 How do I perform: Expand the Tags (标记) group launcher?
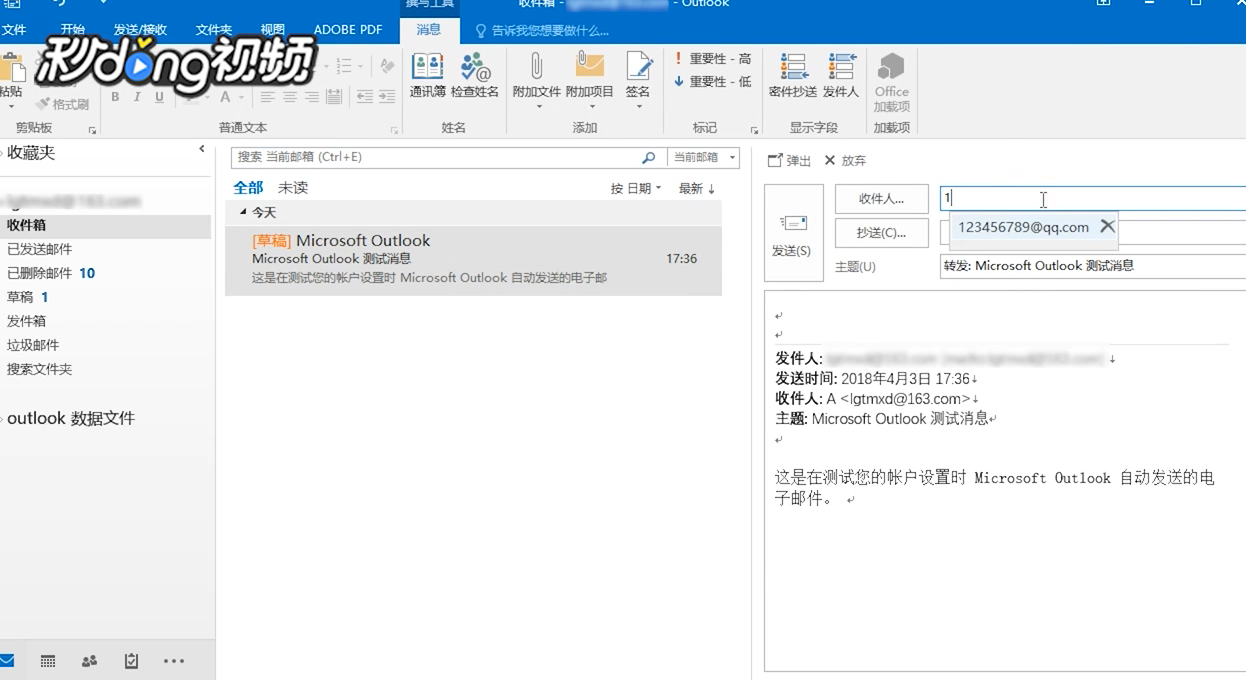[755, 131]
